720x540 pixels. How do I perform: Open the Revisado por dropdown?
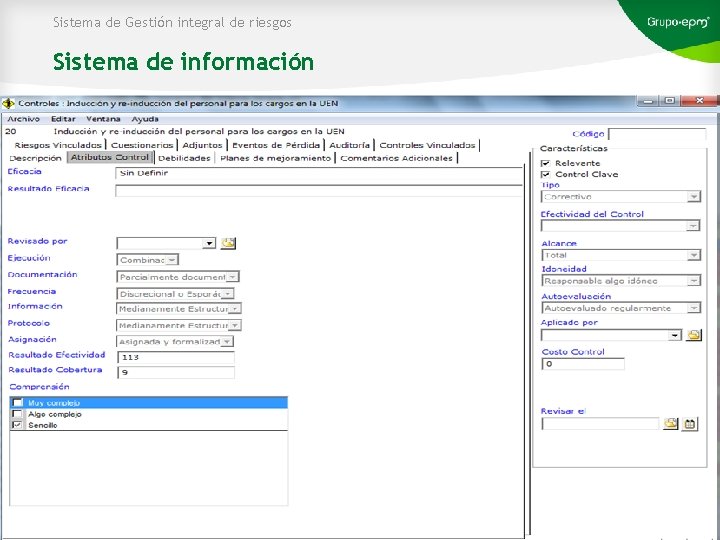tap(209, 243)
